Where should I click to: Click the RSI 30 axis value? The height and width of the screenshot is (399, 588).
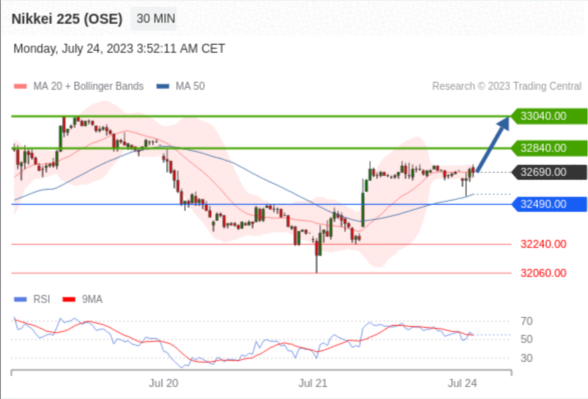pos(526,358)
